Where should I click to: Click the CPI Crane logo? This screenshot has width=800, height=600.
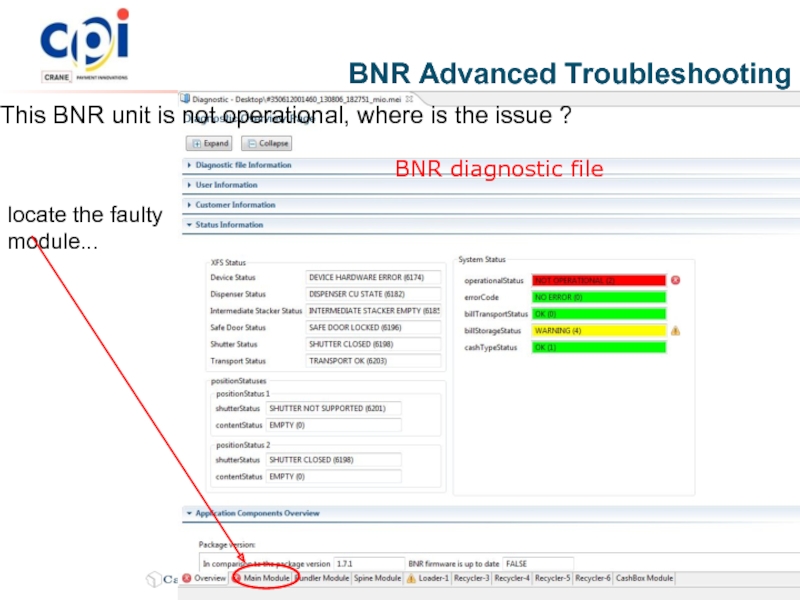pyautogui.click(x=85, y=45)
